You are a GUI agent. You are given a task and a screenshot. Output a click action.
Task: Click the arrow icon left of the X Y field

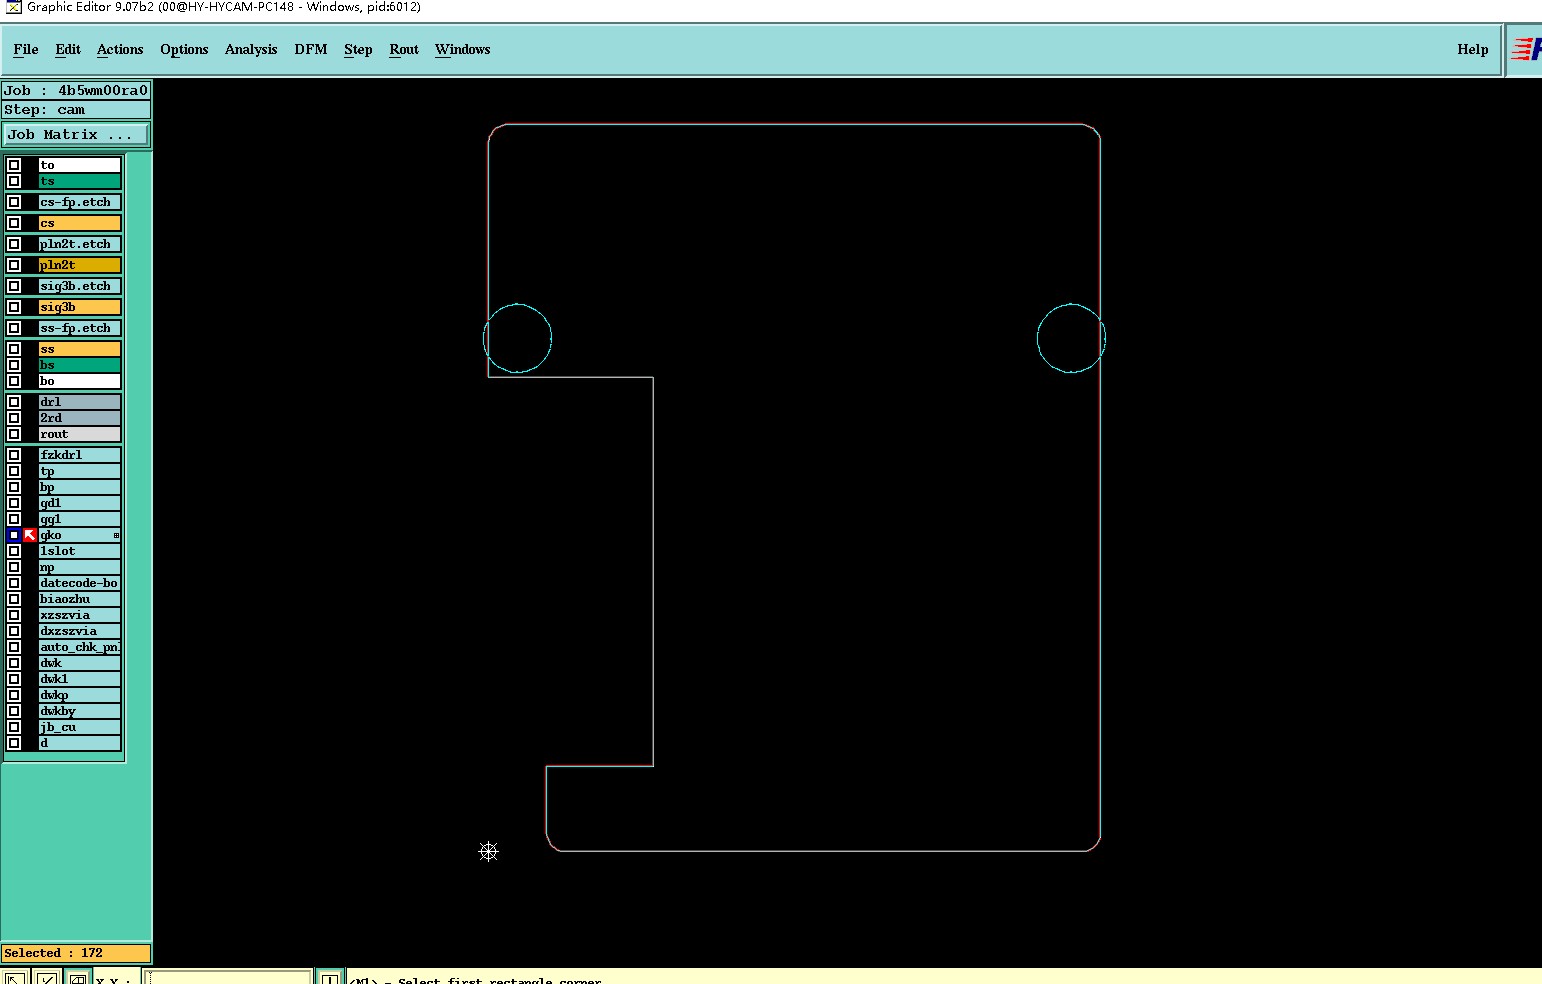point(14,978)
